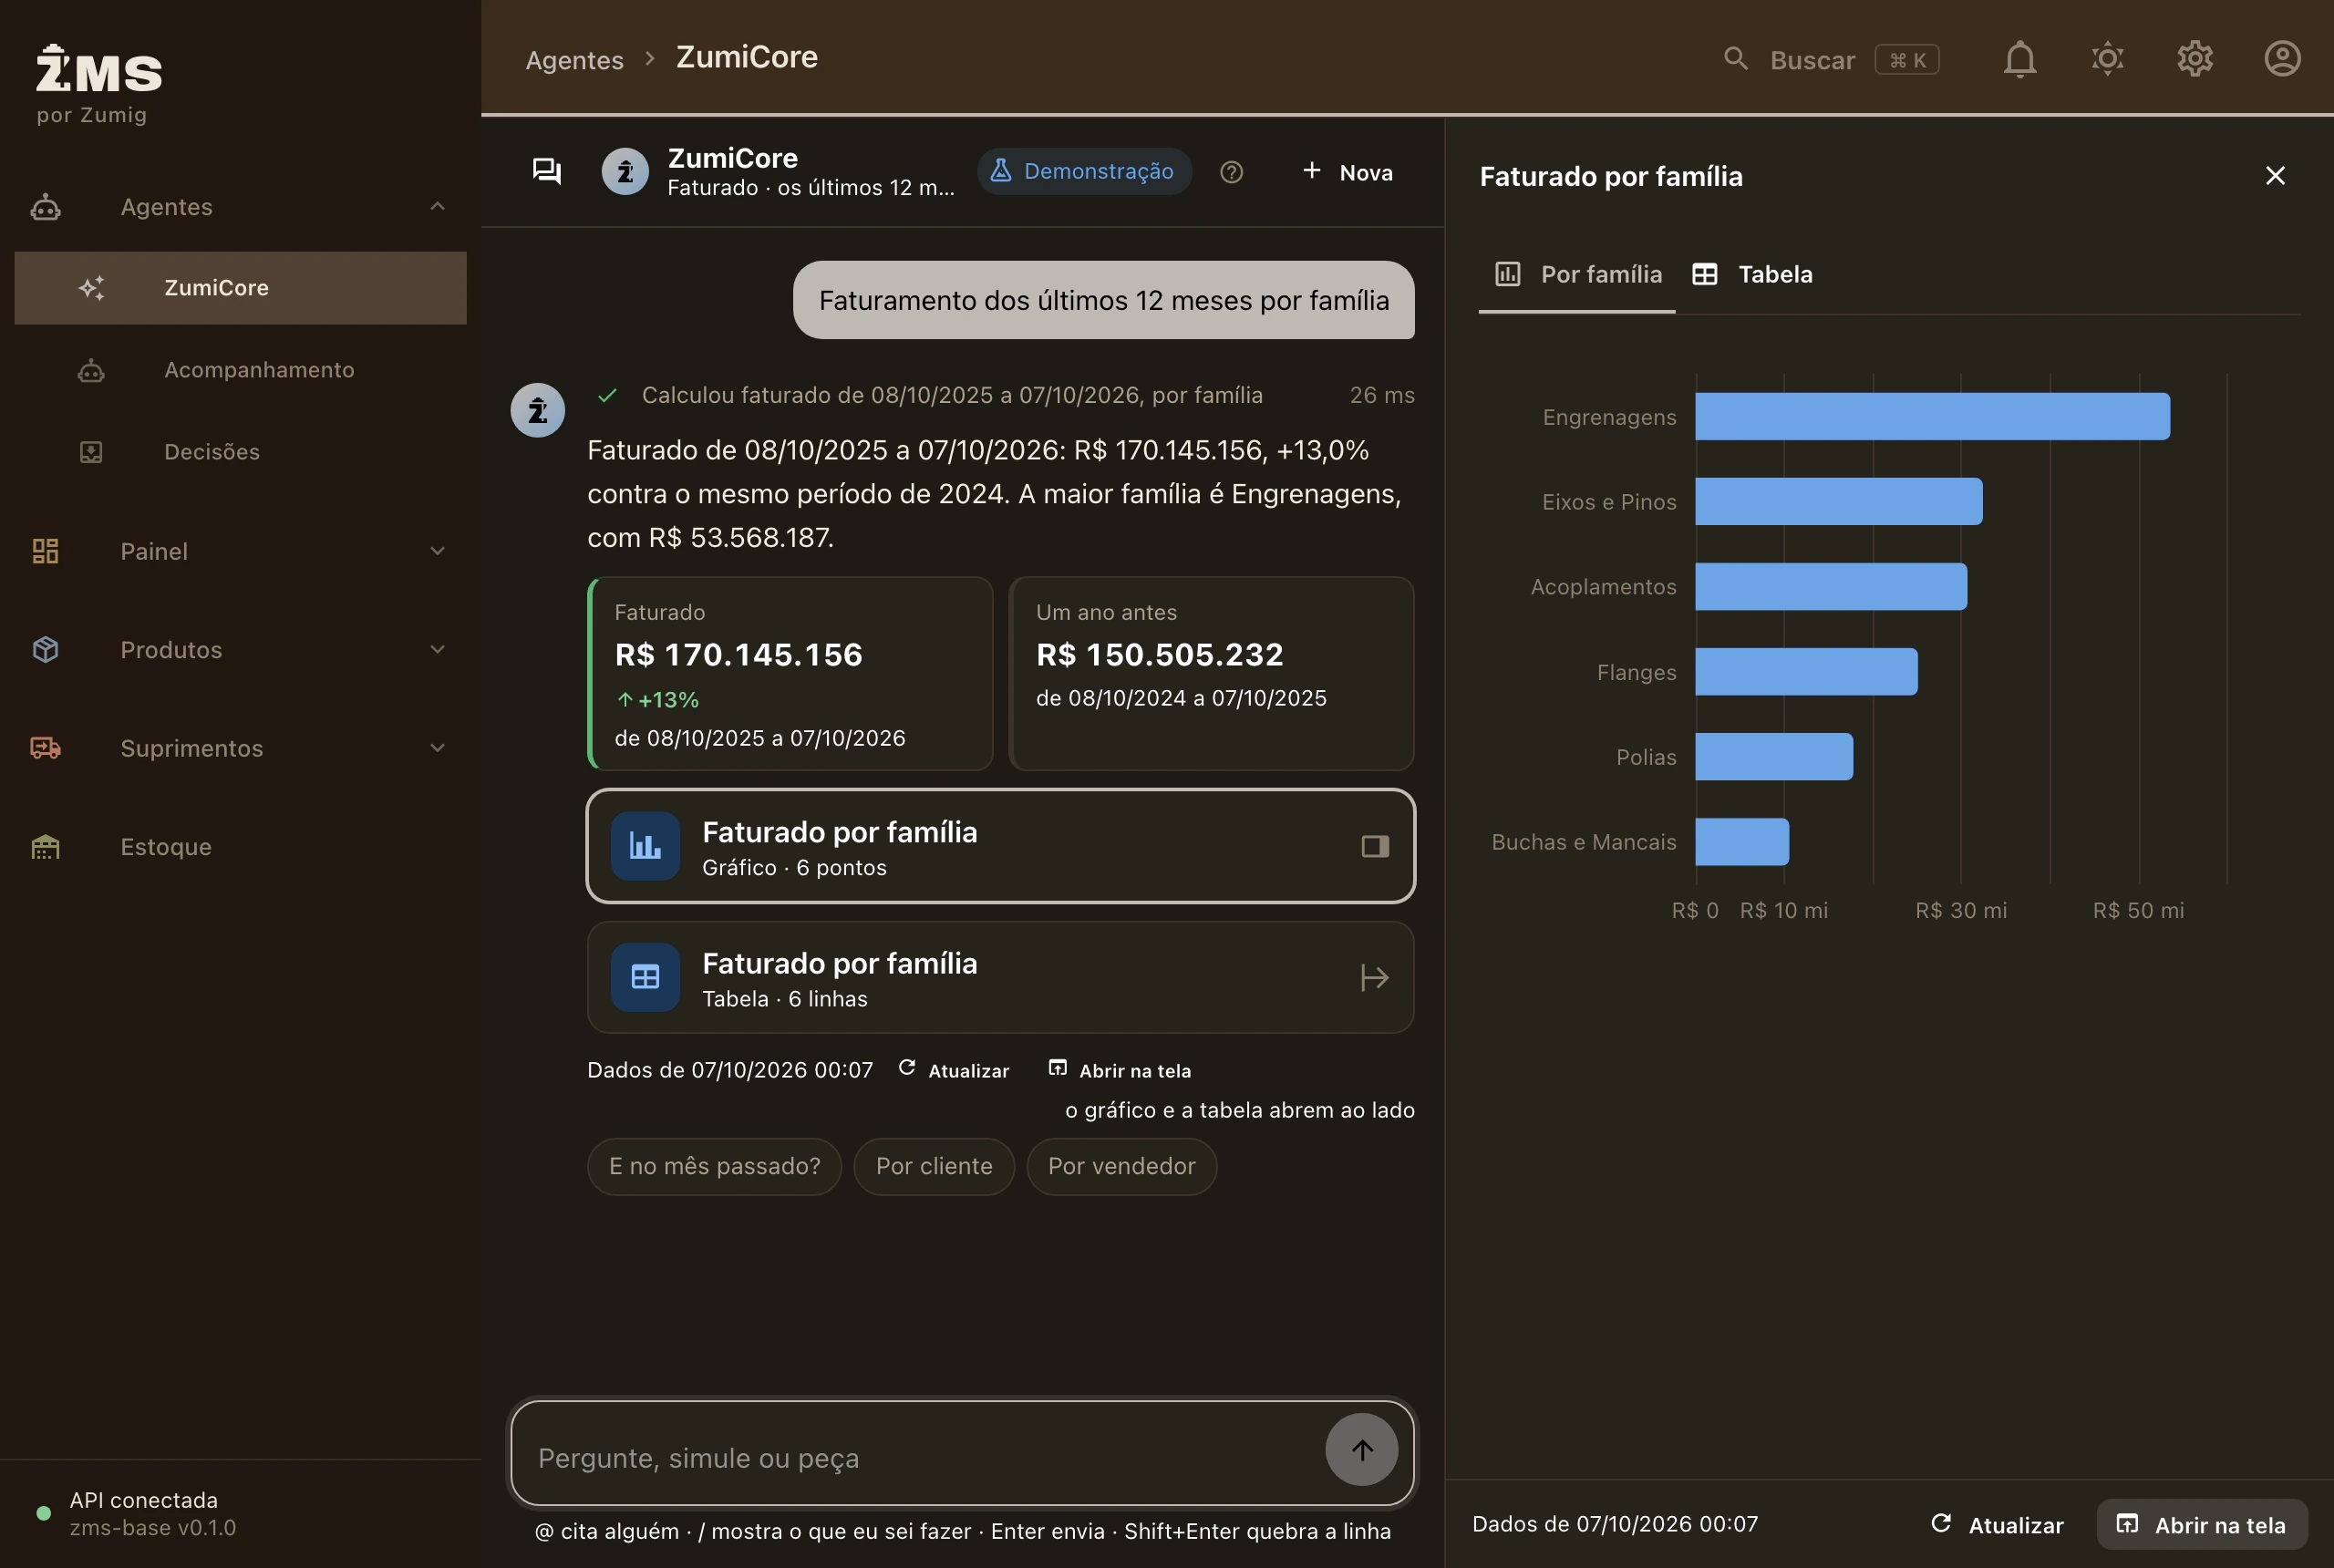Click Abrir na tela in the side panel footer

(x=2202, y=1525)
